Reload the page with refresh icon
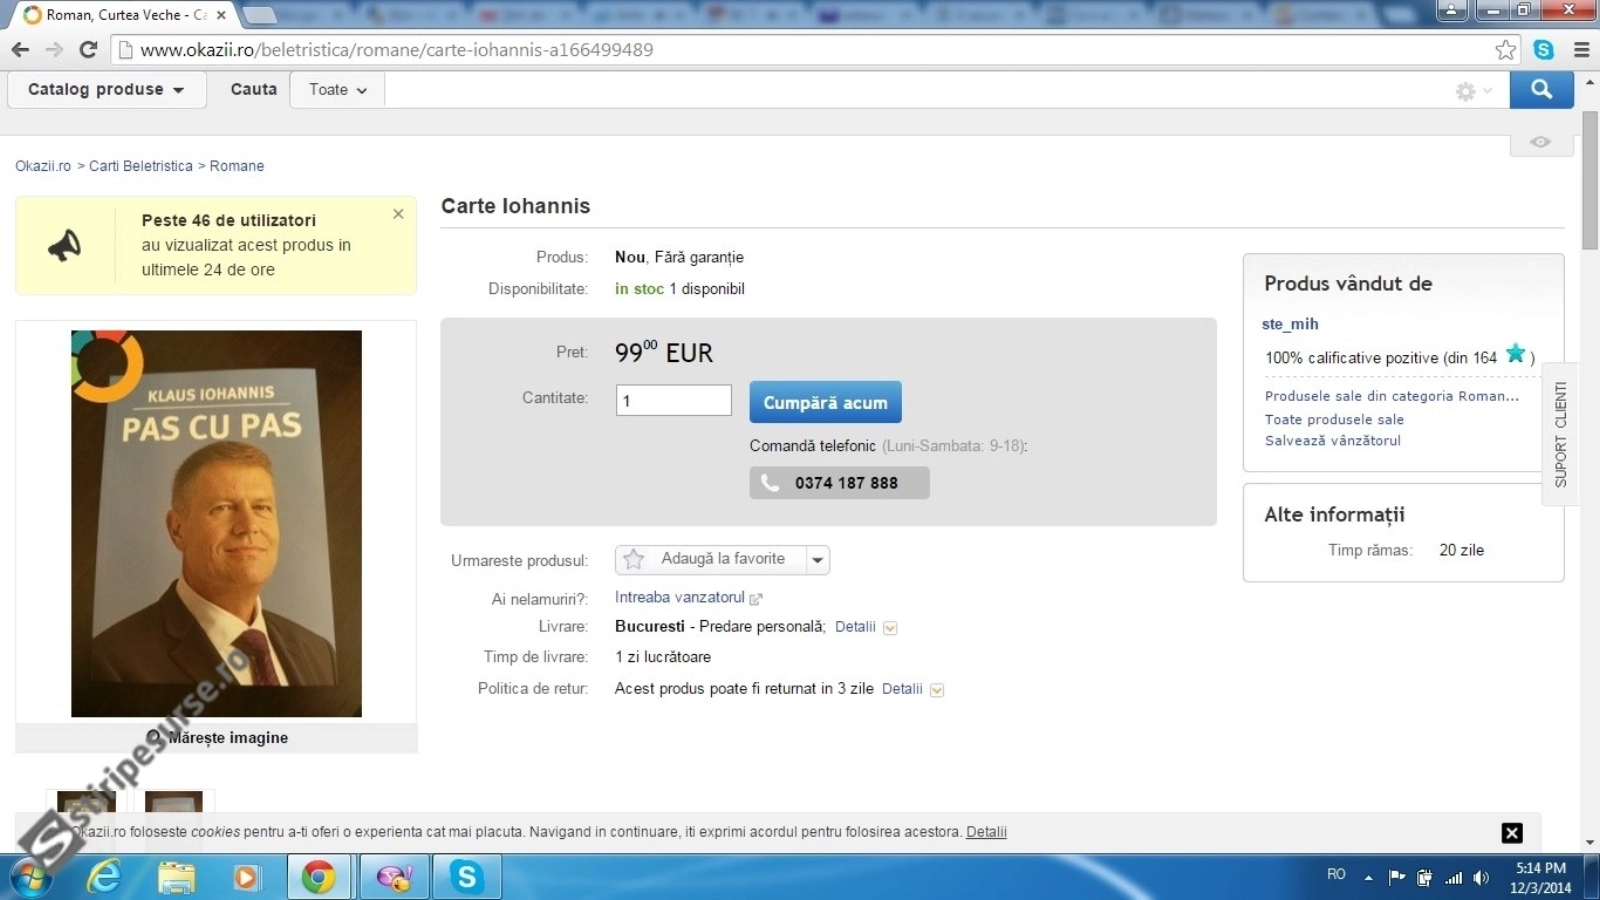 88,50
